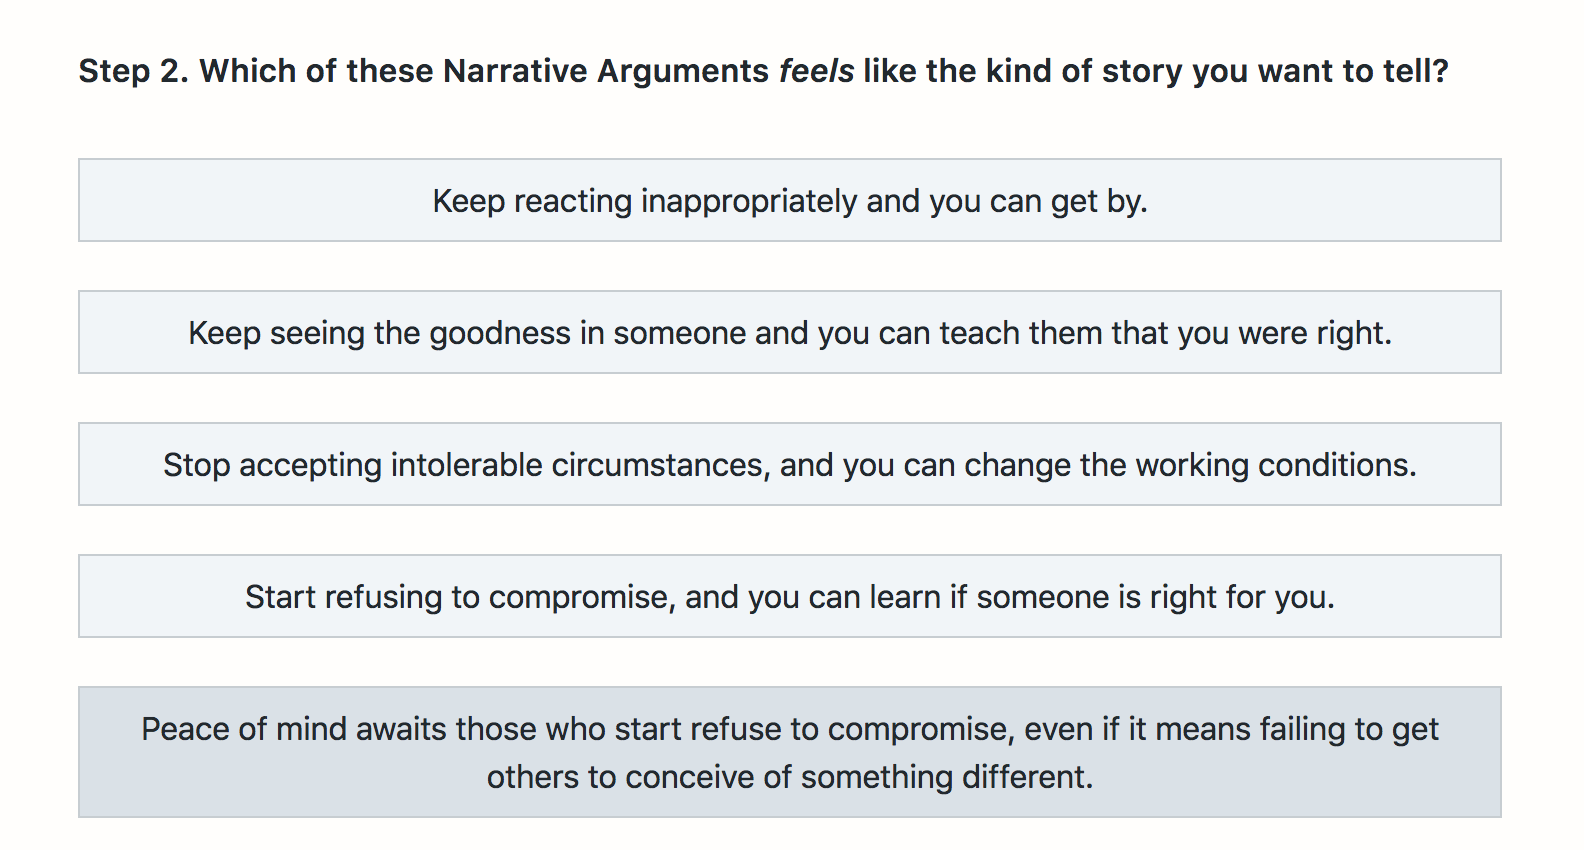Choose the highlighted "Peace of mind awaits" option

point(790,752)
